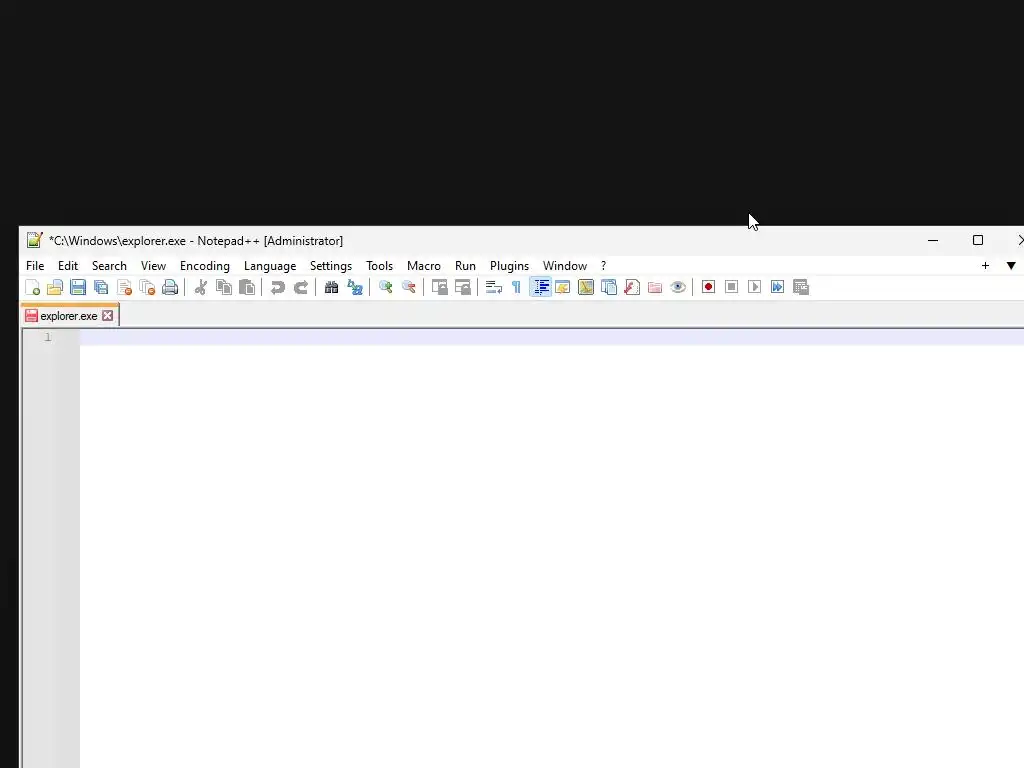Click the user-defined language icon

[x=562, y=287]
